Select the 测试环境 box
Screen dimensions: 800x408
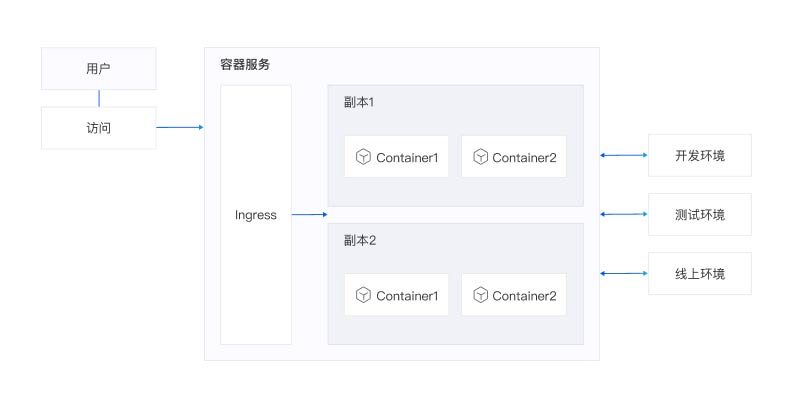coord(699,214)
